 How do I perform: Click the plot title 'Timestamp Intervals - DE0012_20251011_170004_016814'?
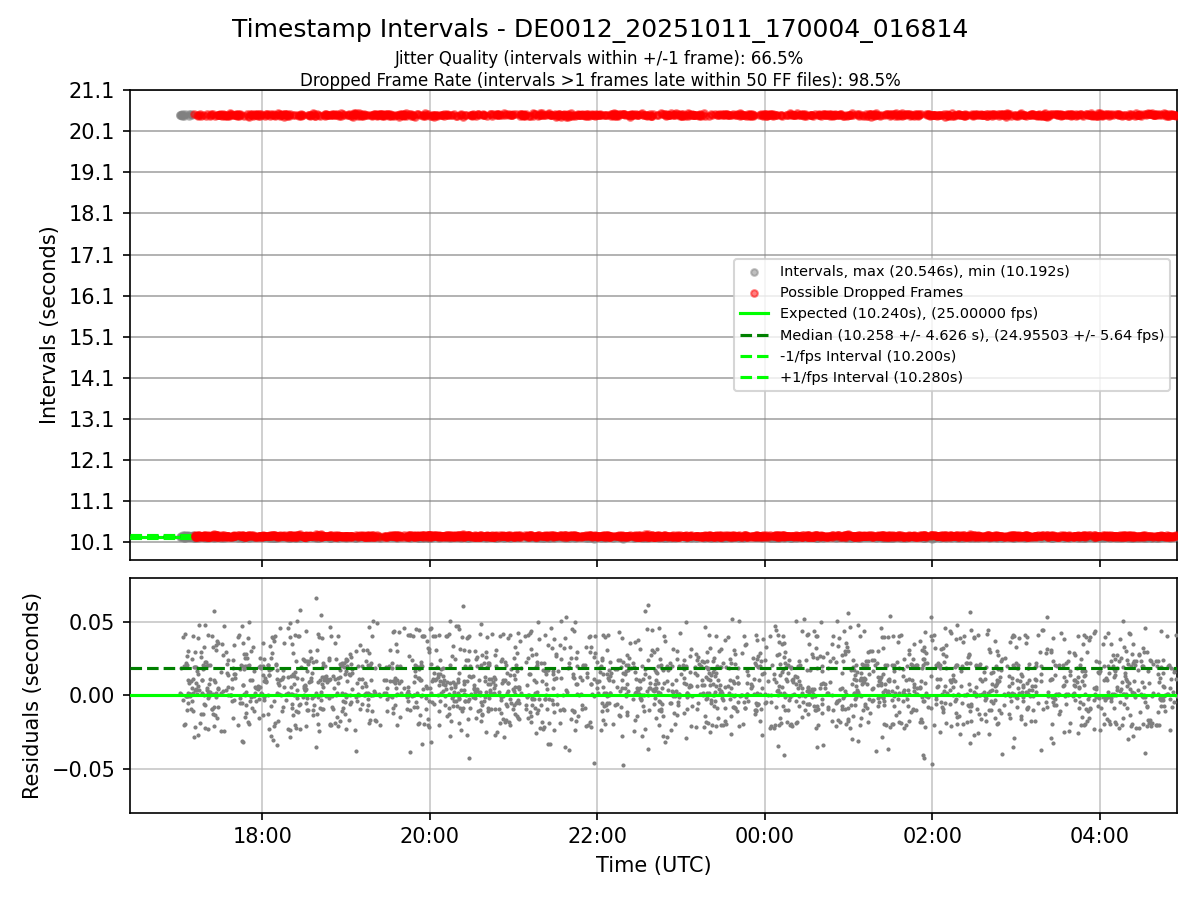(x=600, y=29)
